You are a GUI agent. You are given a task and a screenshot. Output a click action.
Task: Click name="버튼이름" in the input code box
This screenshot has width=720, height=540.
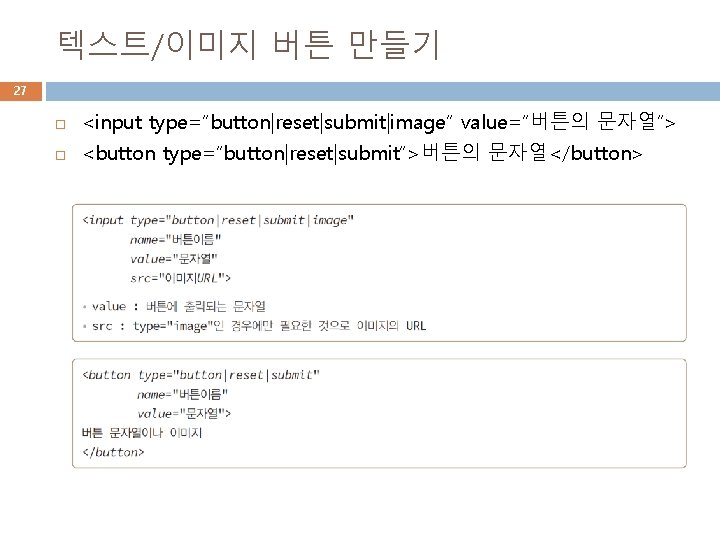pos(175,239)
